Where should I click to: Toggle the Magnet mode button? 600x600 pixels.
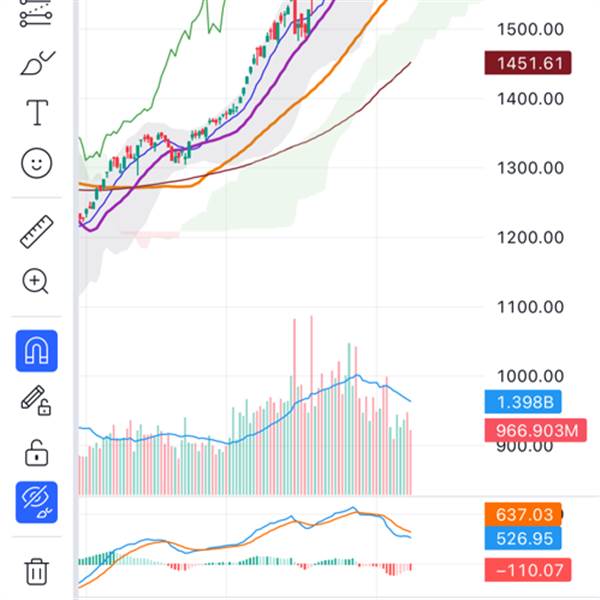pyautogui.click(x=37, y=351)
